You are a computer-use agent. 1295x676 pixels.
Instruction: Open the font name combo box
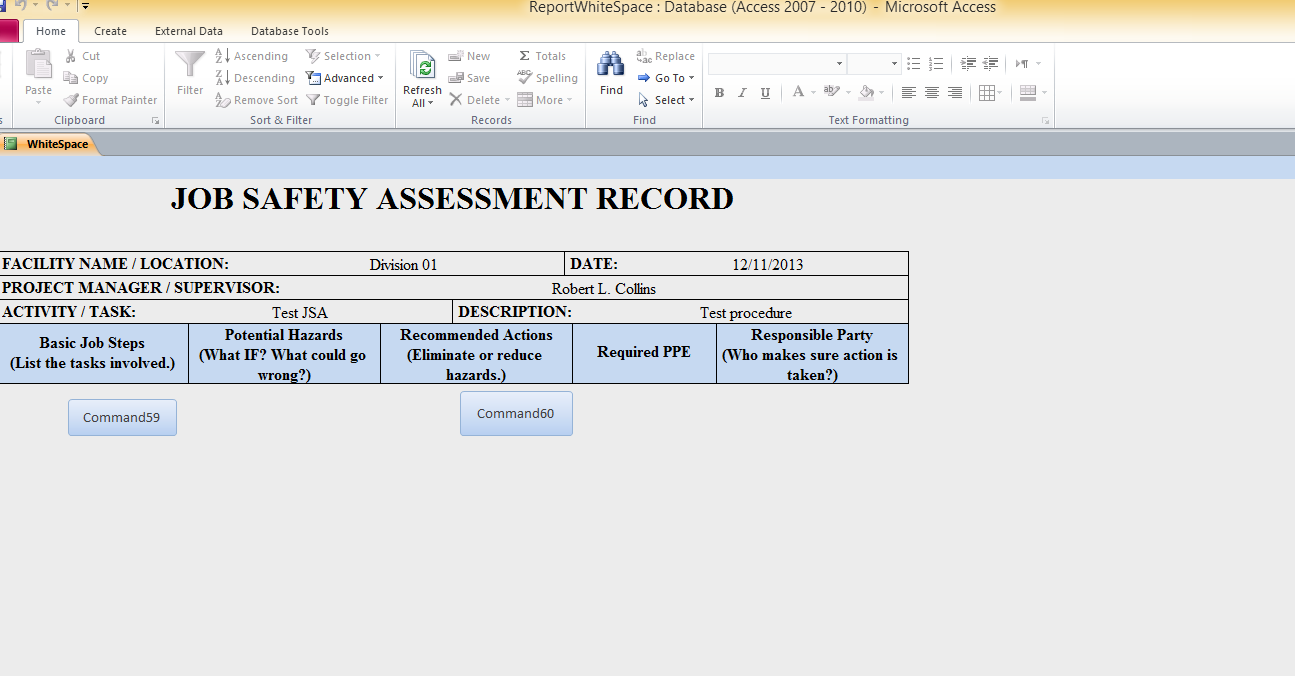[x=777, y=64]
